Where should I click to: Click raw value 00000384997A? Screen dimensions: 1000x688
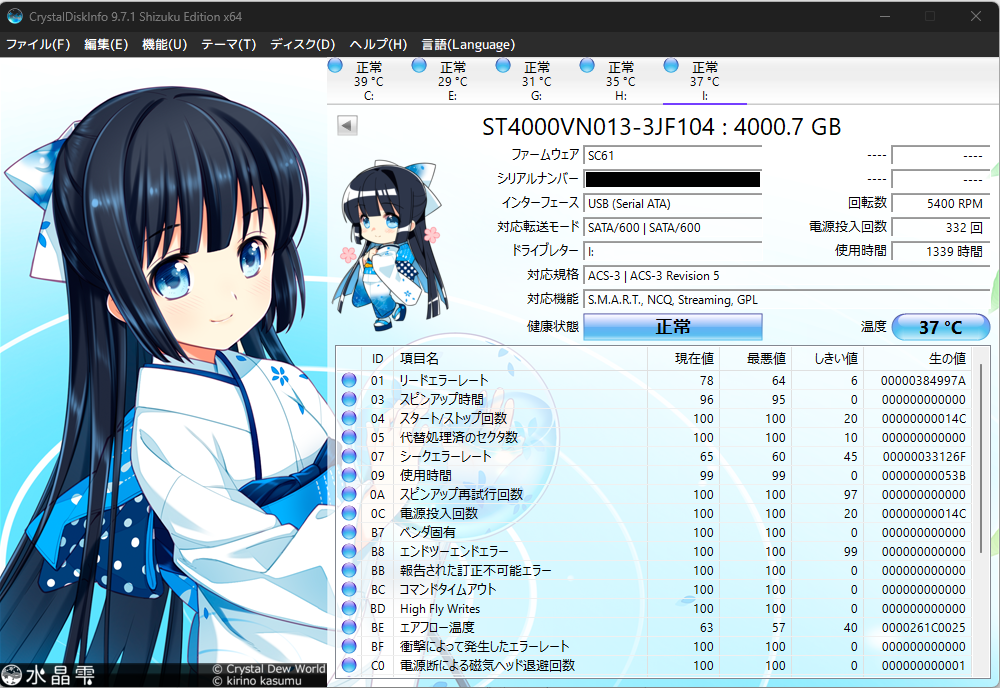click(x=923, y=381)
